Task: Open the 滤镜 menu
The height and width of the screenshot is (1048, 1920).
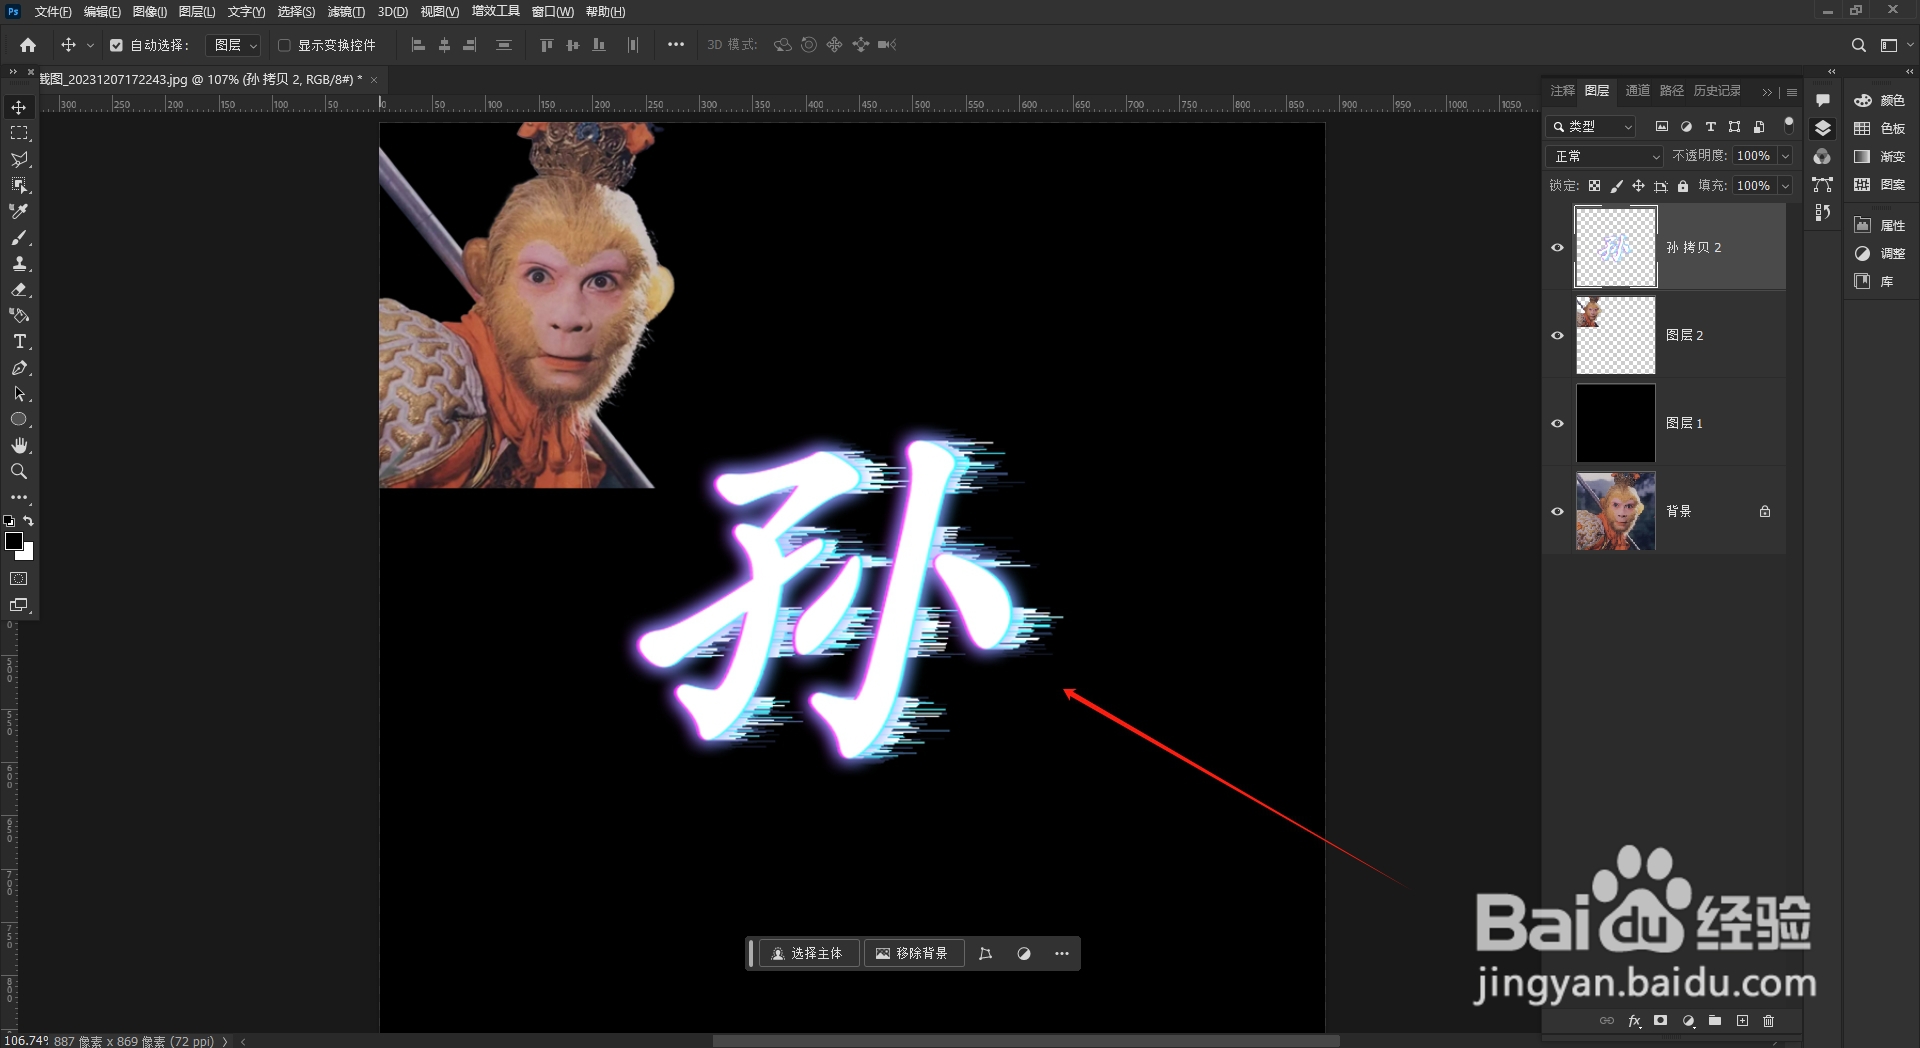Action: [x=345, y=12]
